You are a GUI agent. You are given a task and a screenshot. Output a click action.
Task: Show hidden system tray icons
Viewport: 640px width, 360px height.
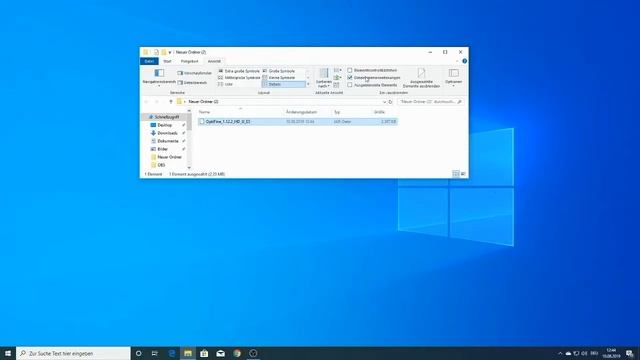[560, 353]
